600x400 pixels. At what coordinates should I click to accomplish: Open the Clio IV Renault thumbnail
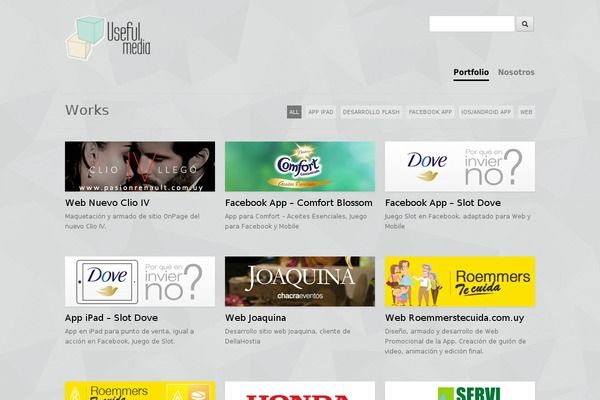pos(140,167)
